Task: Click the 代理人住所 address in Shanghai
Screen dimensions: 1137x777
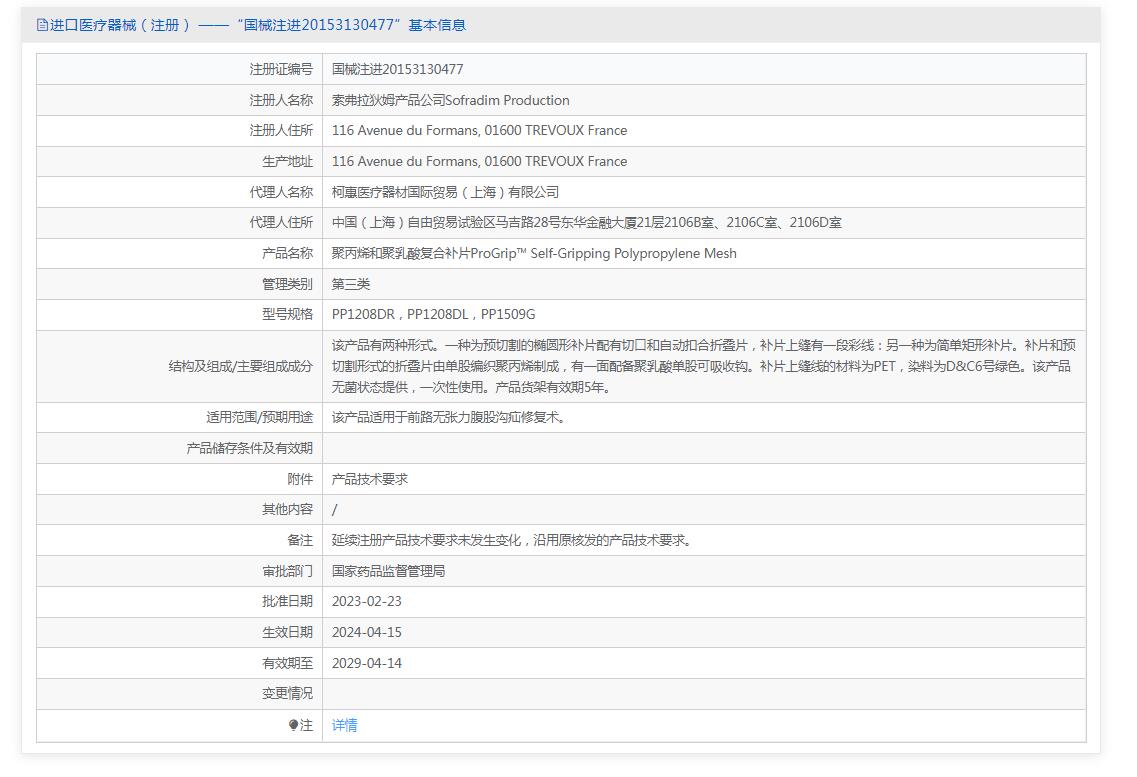Action: click(586, 222)
